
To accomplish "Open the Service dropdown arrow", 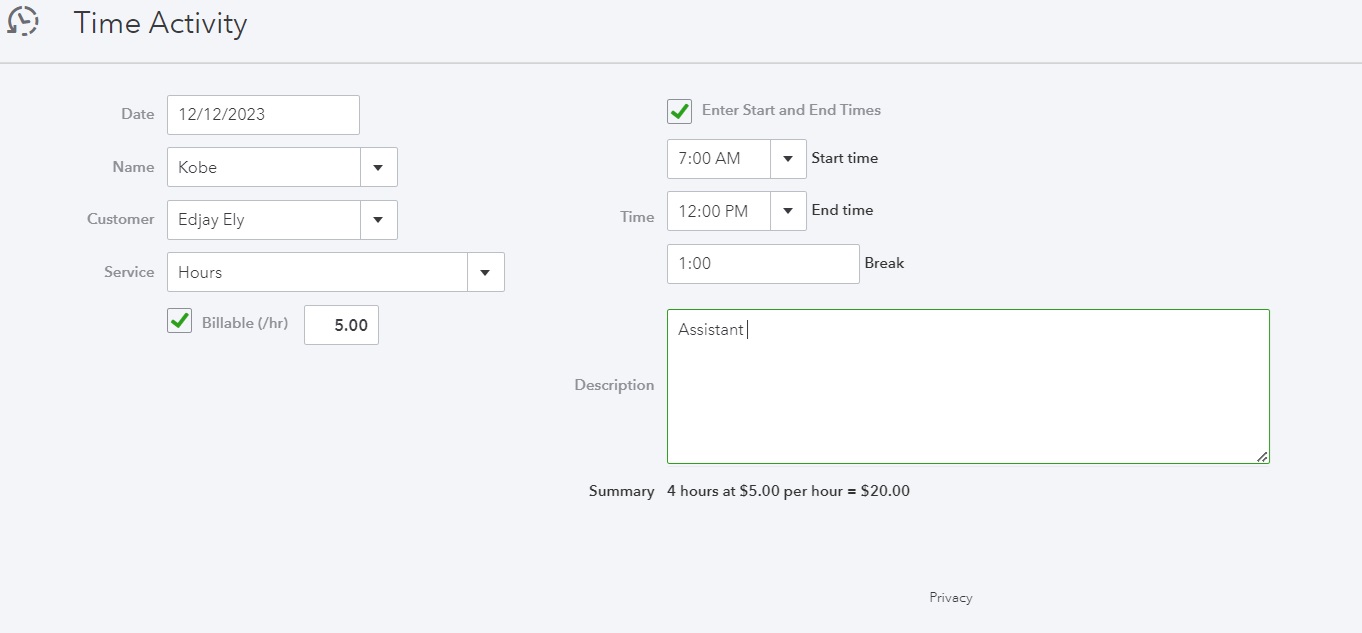I will (x=485, y=272).
